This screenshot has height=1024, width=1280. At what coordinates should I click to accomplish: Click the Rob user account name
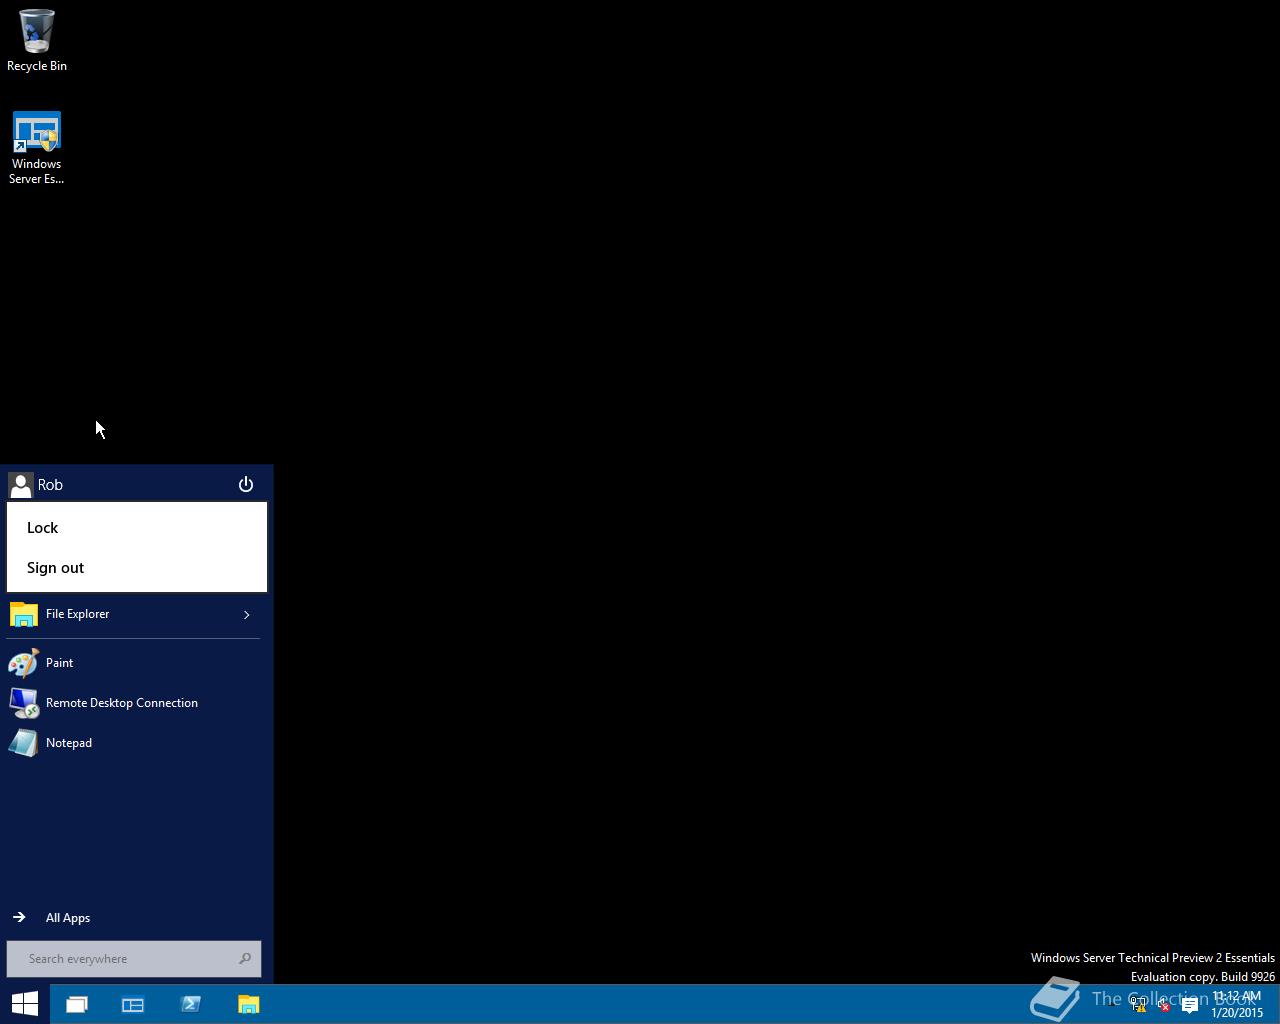50,485
